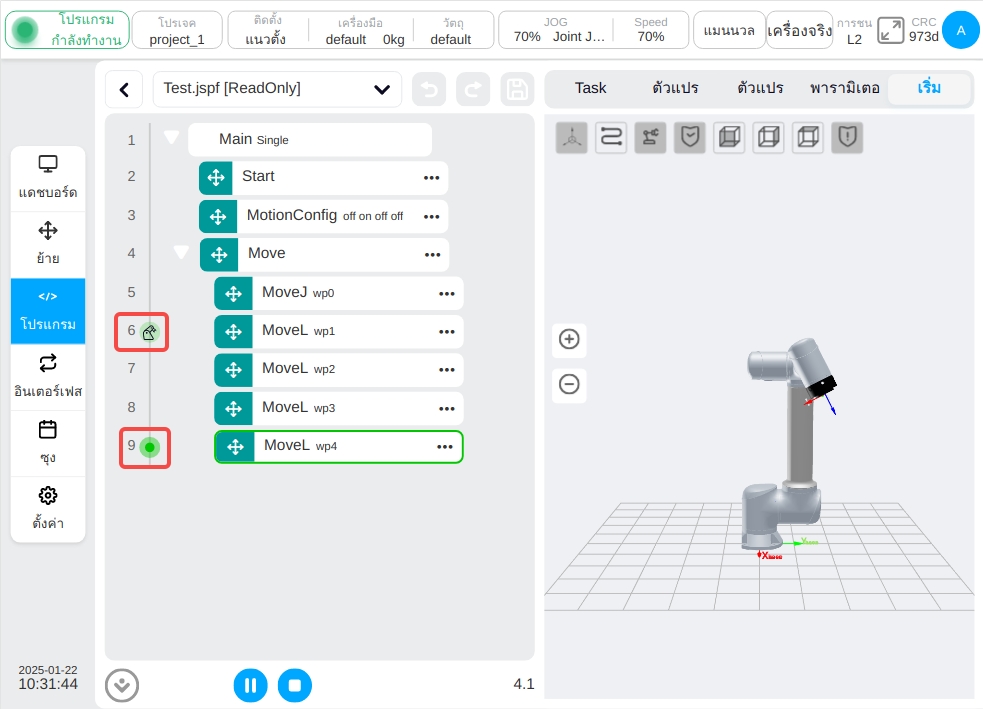The image size is (983, 709).
Task: Open MoveL wp1 more options
Action: [x=447, y=332]
